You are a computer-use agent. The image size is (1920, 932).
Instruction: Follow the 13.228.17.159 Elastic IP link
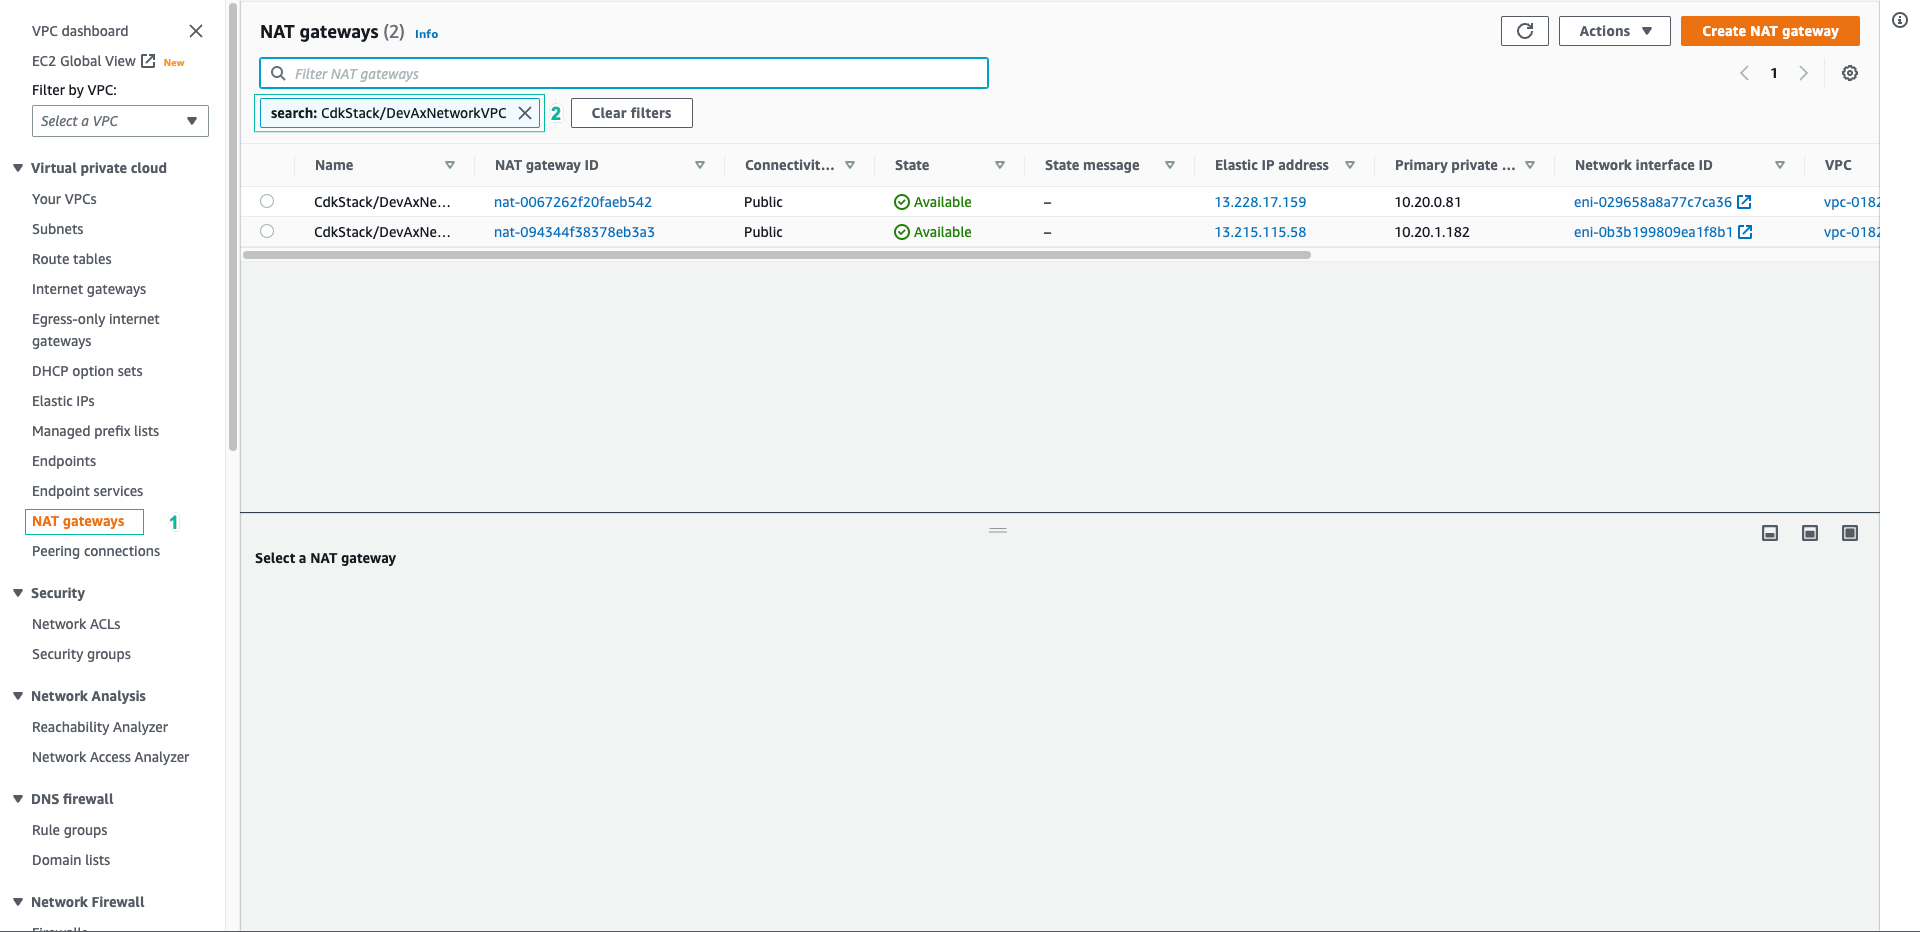(x=1259, y=201)
